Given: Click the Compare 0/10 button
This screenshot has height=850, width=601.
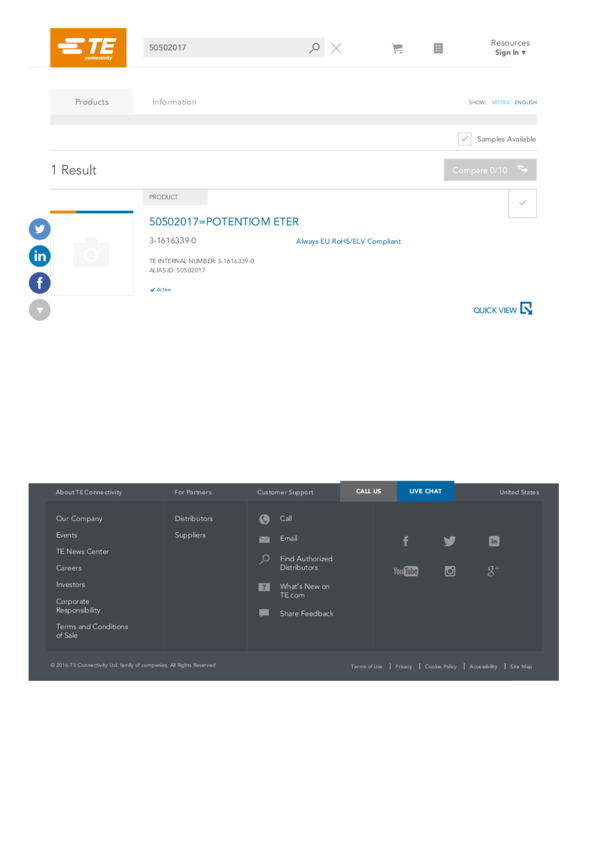Looking at the screenshot, I should [490, 170].
